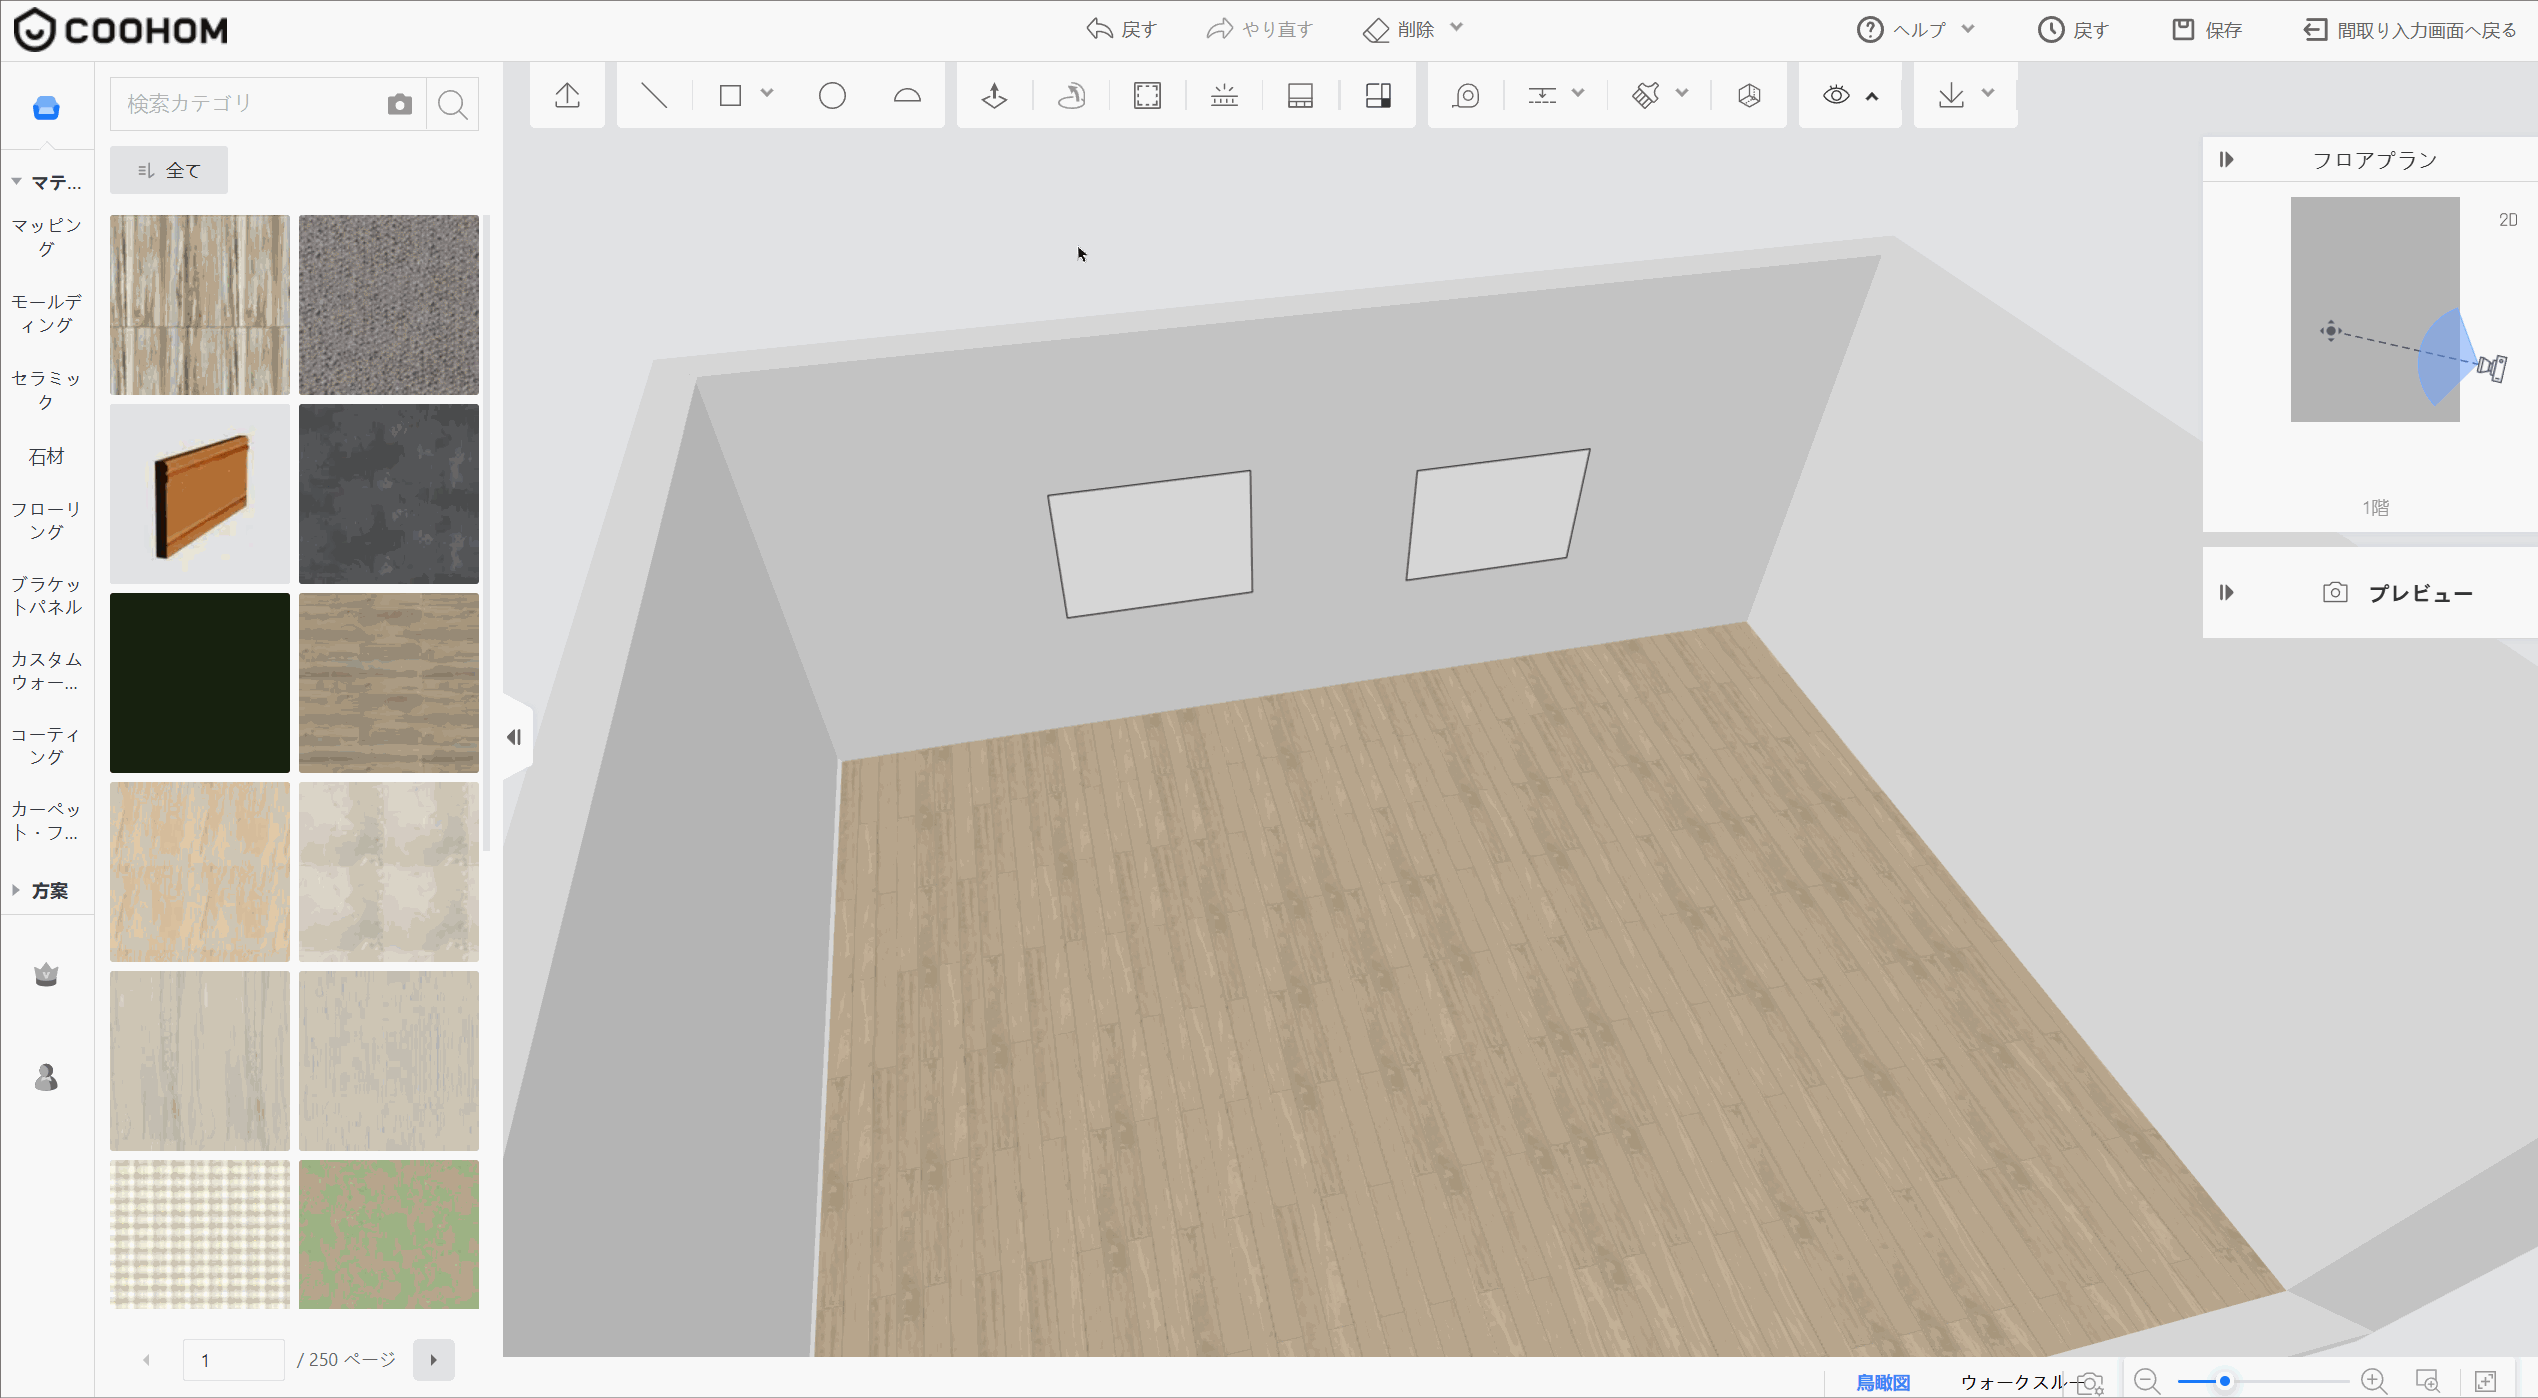The height and width of the screenshot is (1398, 2538).
Task: Pick the dark gray stone material swatch
Action: tap(389, 494)
